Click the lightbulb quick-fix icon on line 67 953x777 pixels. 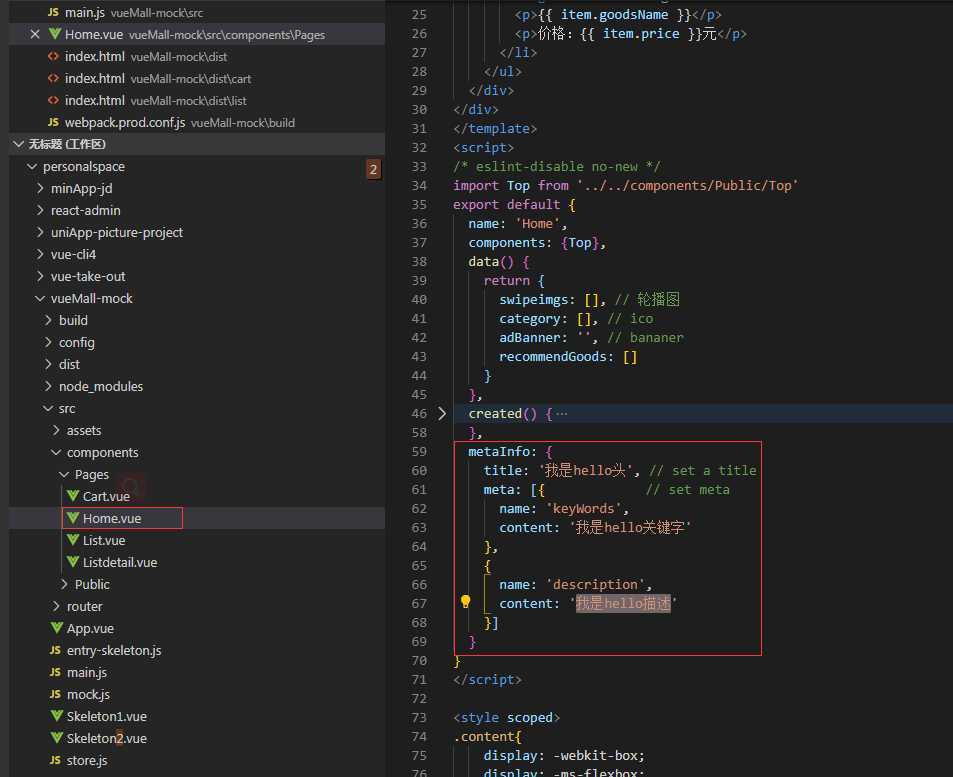tap(466, 602)
